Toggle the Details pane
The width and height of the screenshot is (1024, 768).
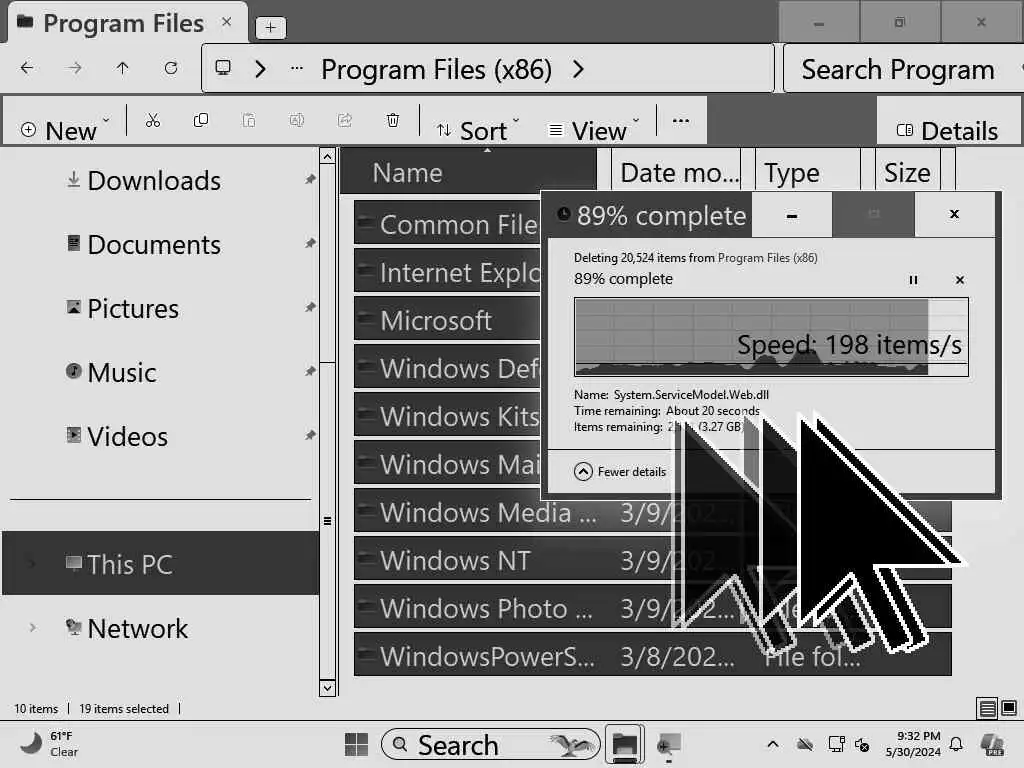pyautogui.click(x=948, y=131)
